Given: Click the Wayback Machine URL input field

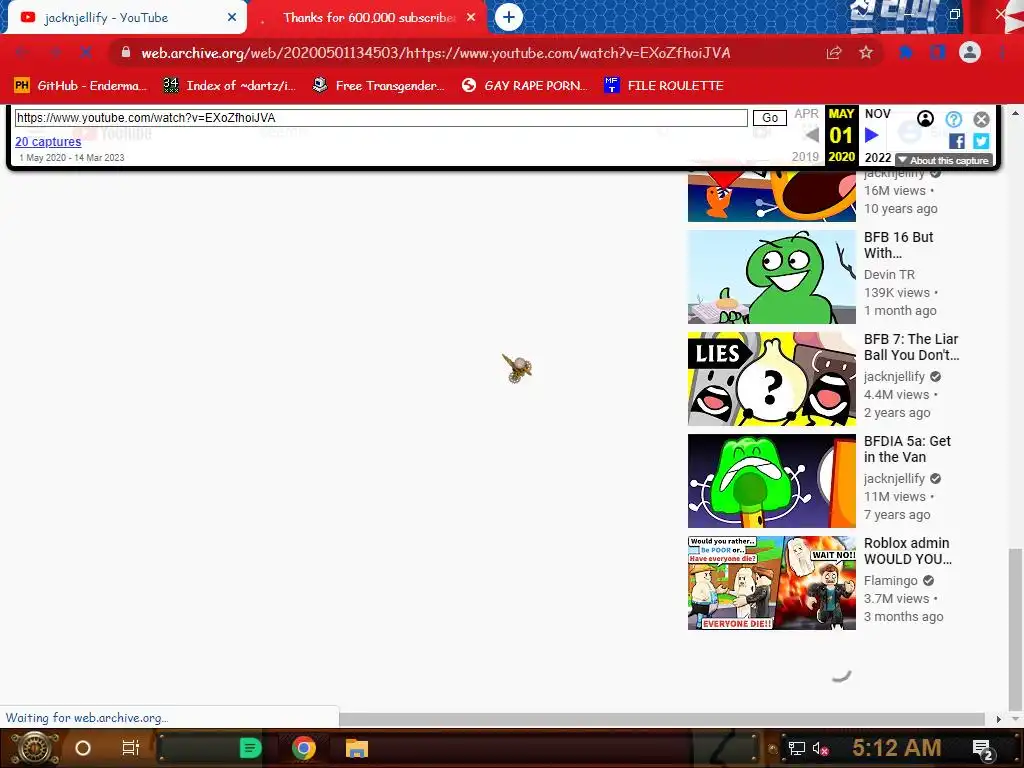Looking at the screenshot, I should tap(381, 118).
